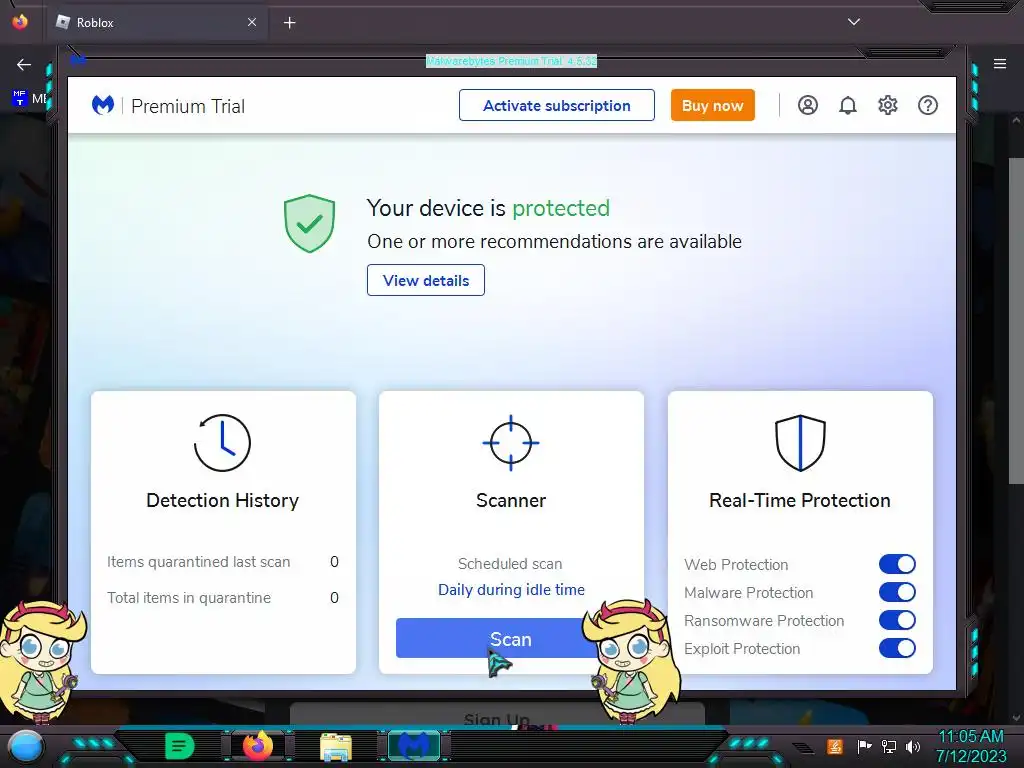Turn off Exploit Protection

point(897,648)
